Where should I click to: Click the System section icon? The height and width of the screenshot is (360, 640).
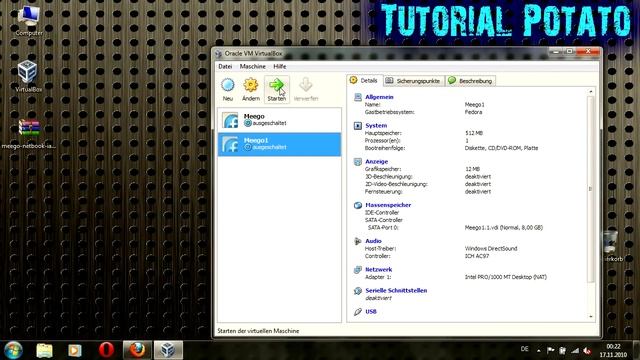coord(358,126)
